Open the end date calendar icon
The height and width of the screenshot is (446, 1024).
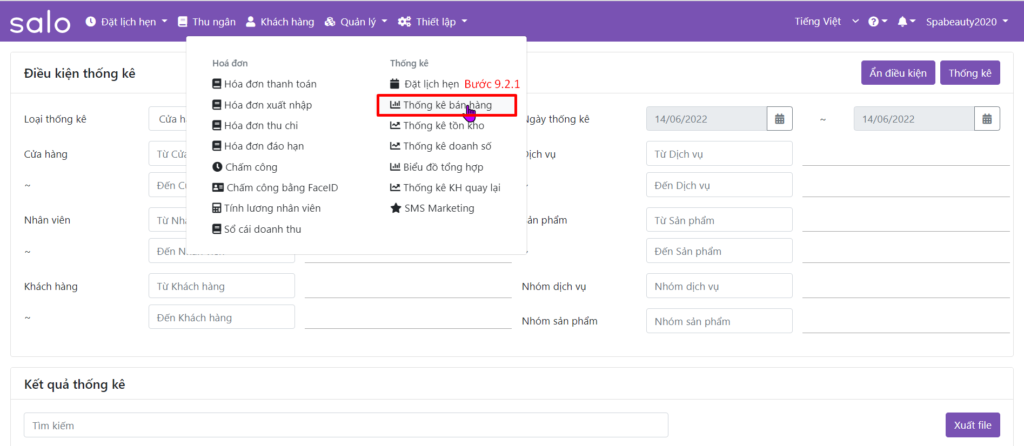coord(987,119)
